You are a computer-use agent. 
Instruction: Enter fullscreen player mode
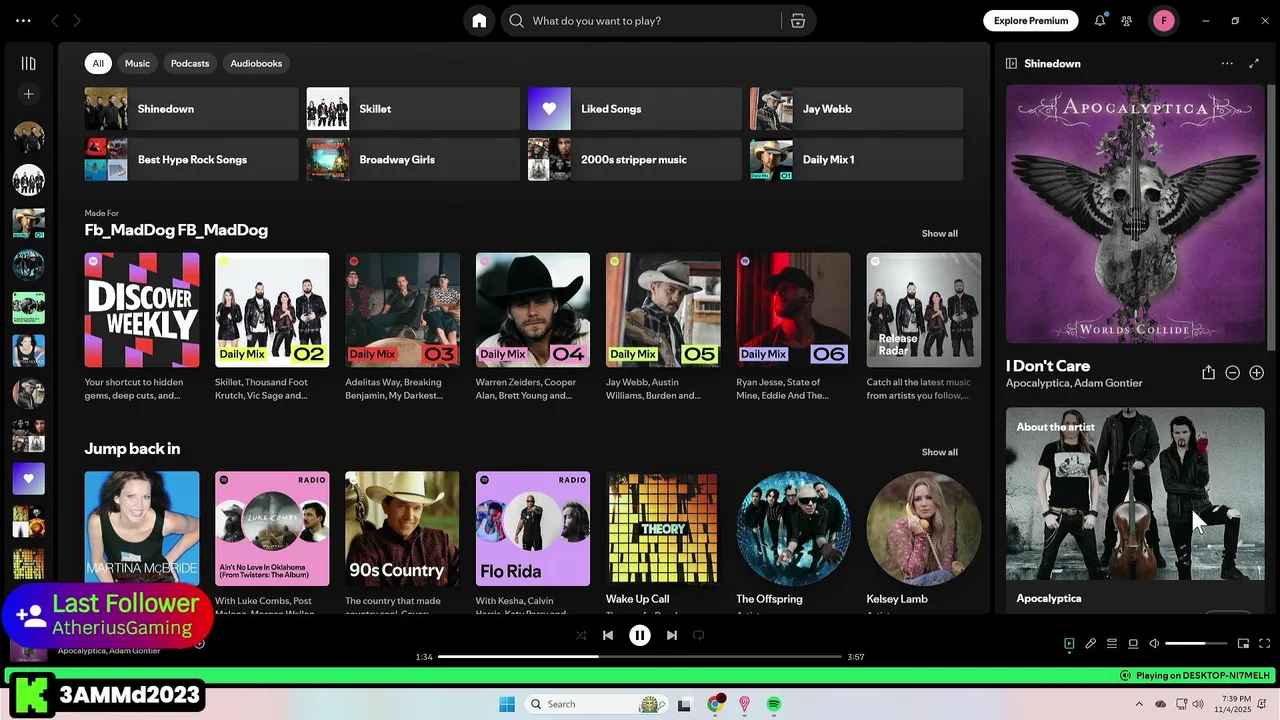[x=1264, y=644]
